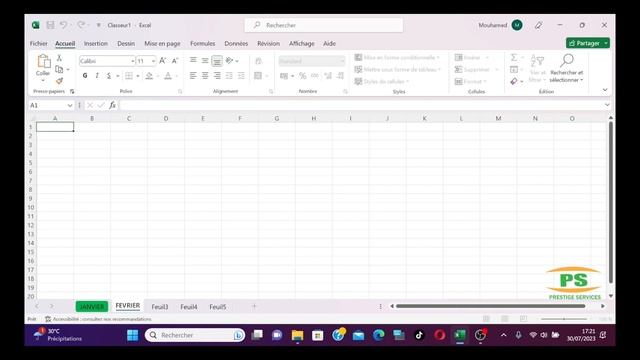Apply Percent style format
This screenshot has height=360, width=640.
click(302, 76)
